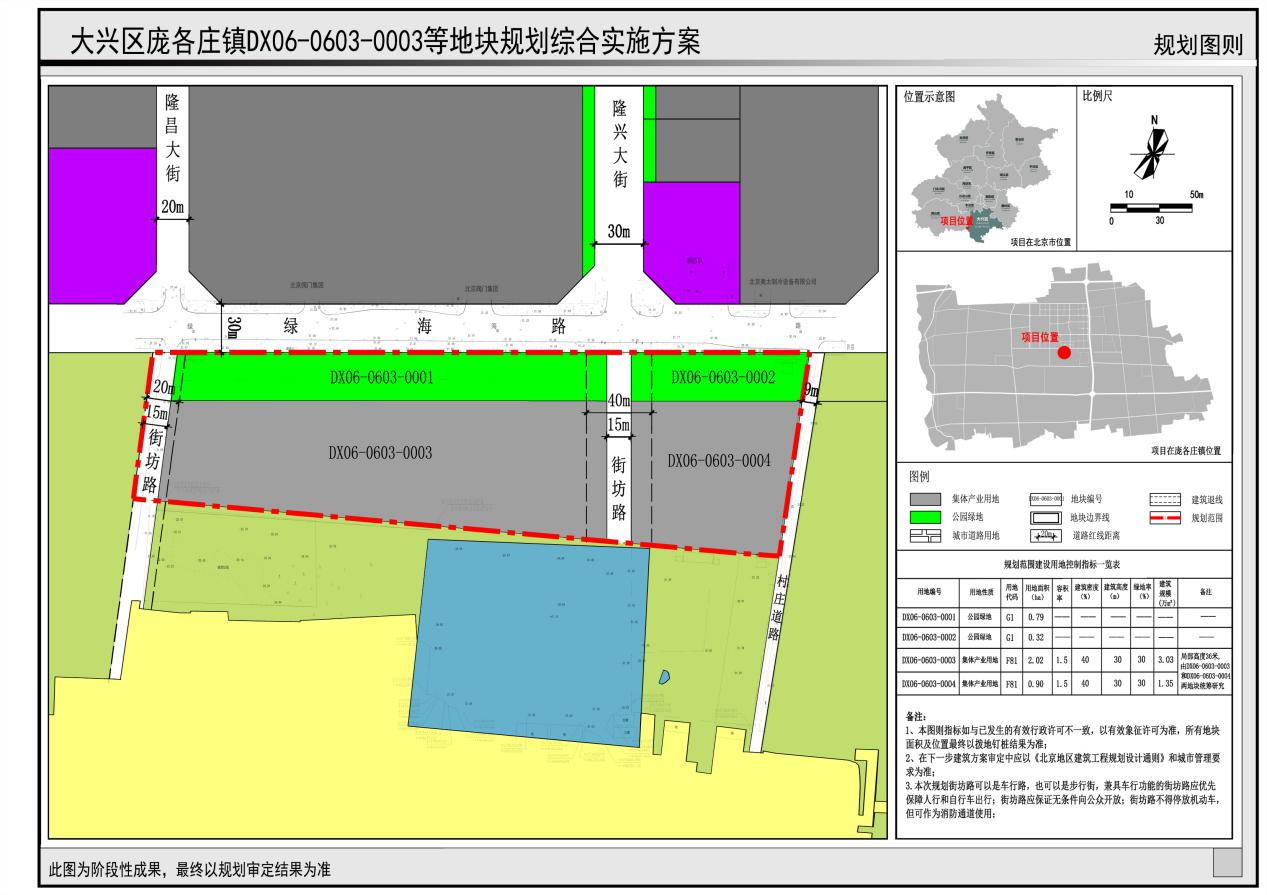Viewport: 1267px width, 895px height.
Task: Click the 备注 column header in the table
Action: pos(1207,592)
